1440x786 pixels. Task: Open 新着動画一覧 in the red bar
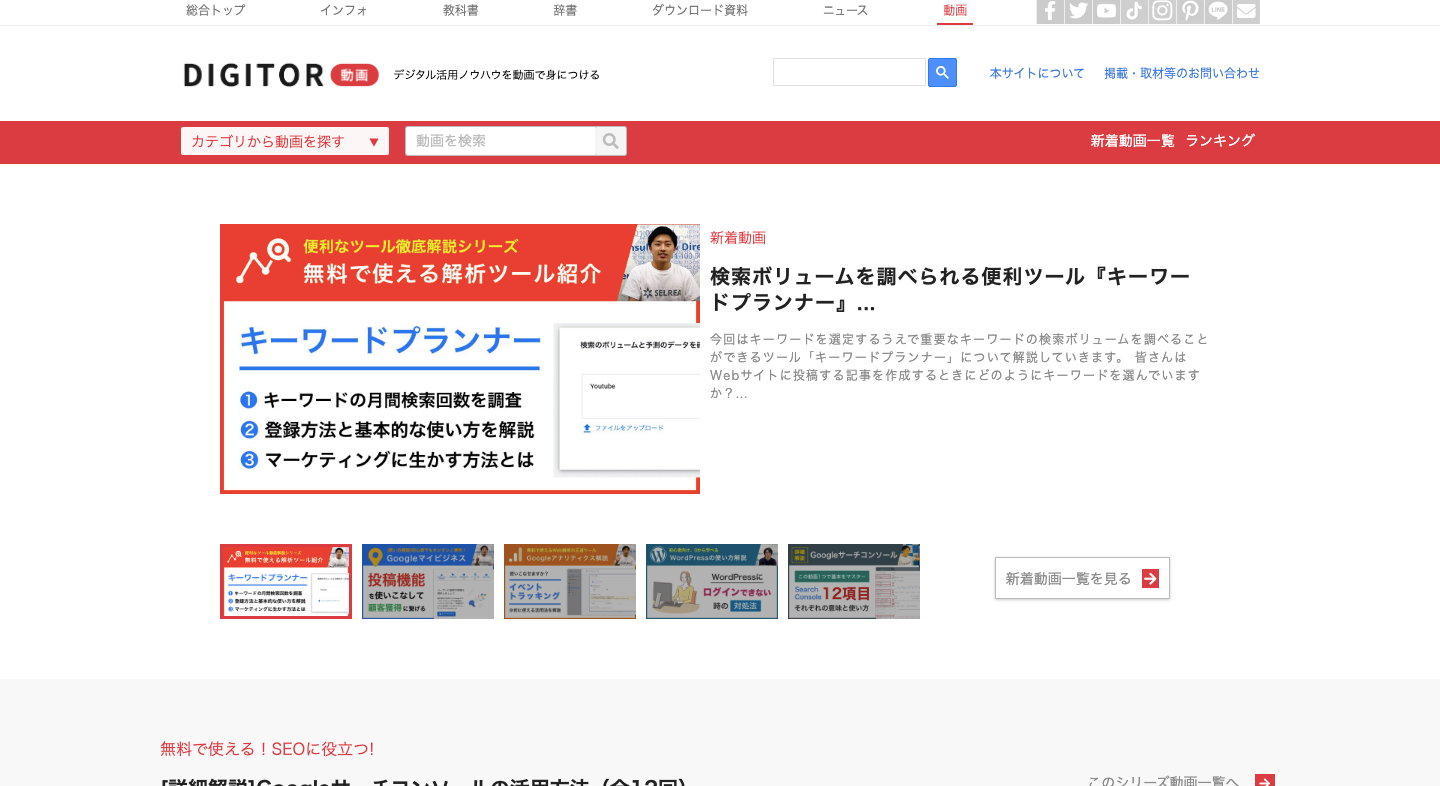[1132, 141]
